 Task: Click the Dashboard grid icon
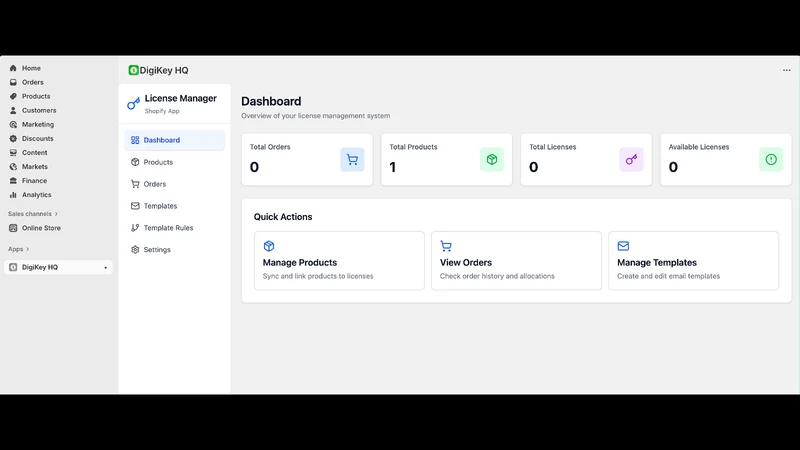coord(135,140)
